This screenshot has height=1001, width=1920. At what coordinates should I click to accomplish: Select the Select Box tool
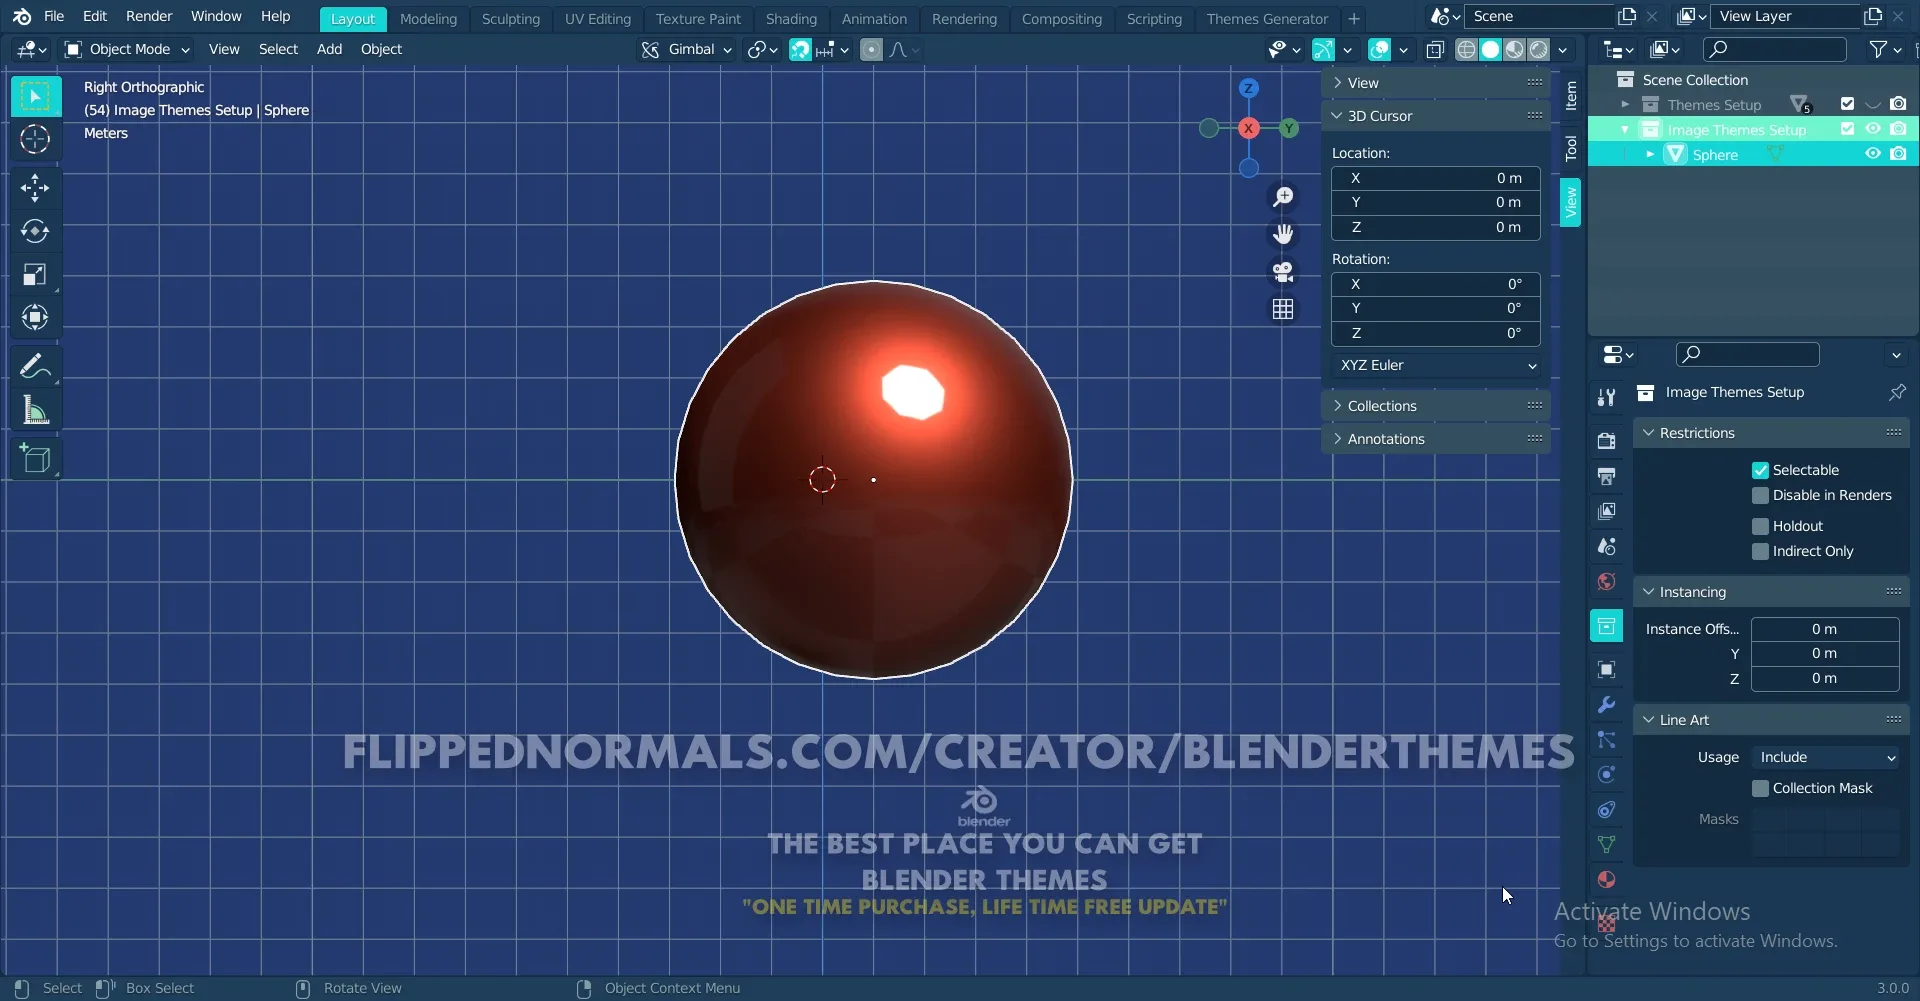[35, 96]
